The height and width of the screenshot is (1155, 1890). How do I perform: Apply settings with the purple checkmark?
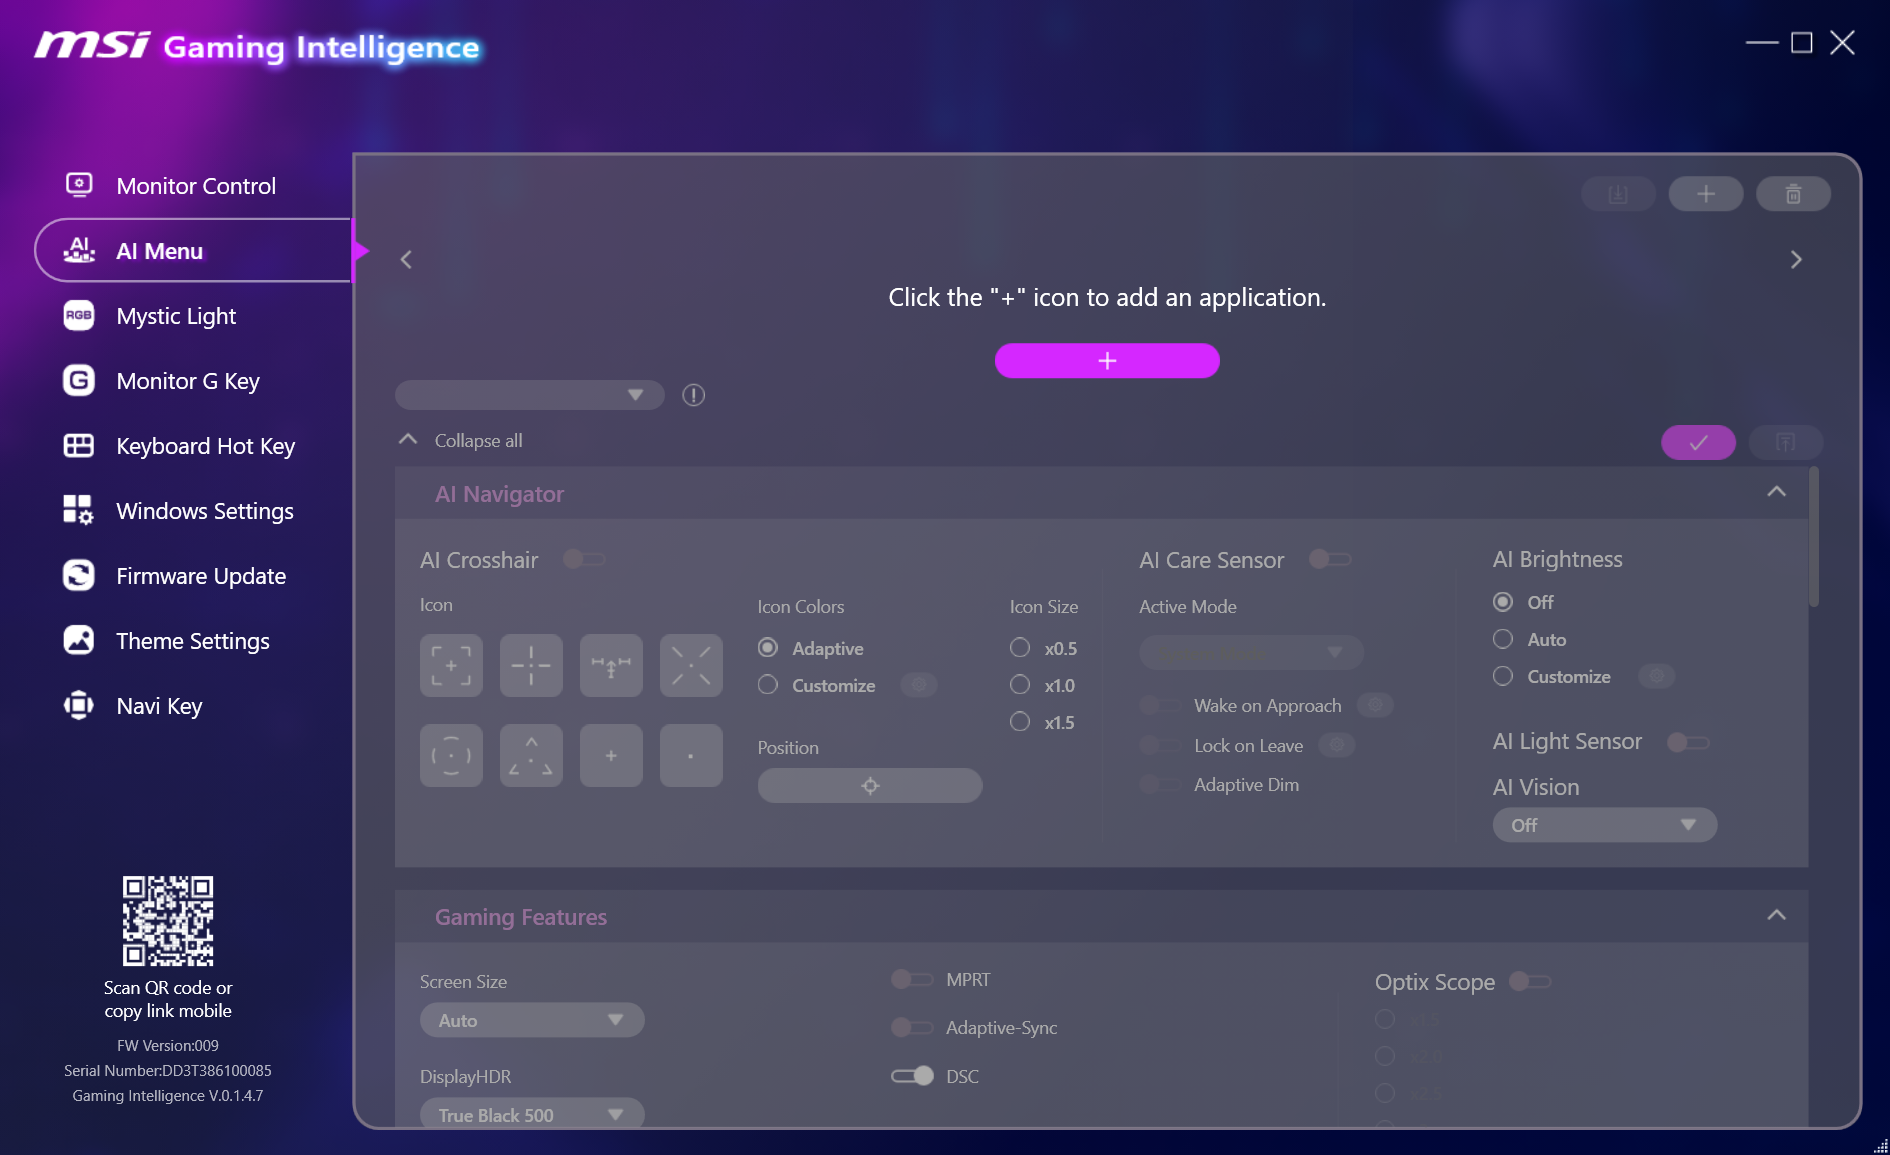click(x=1699, y=442)
